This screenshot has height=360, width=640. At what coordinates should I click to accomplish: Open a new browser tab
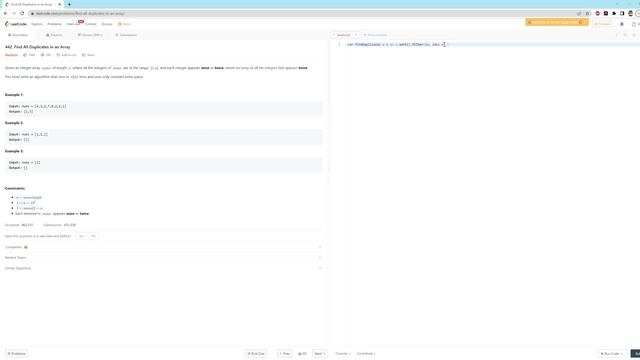69,4
